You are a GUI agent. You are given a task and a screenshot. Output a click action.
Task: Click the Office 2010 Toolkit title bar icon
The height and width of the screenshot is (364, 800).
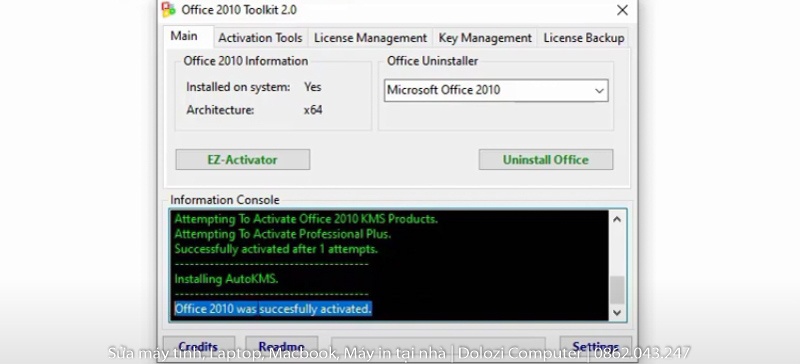point(168,10)
